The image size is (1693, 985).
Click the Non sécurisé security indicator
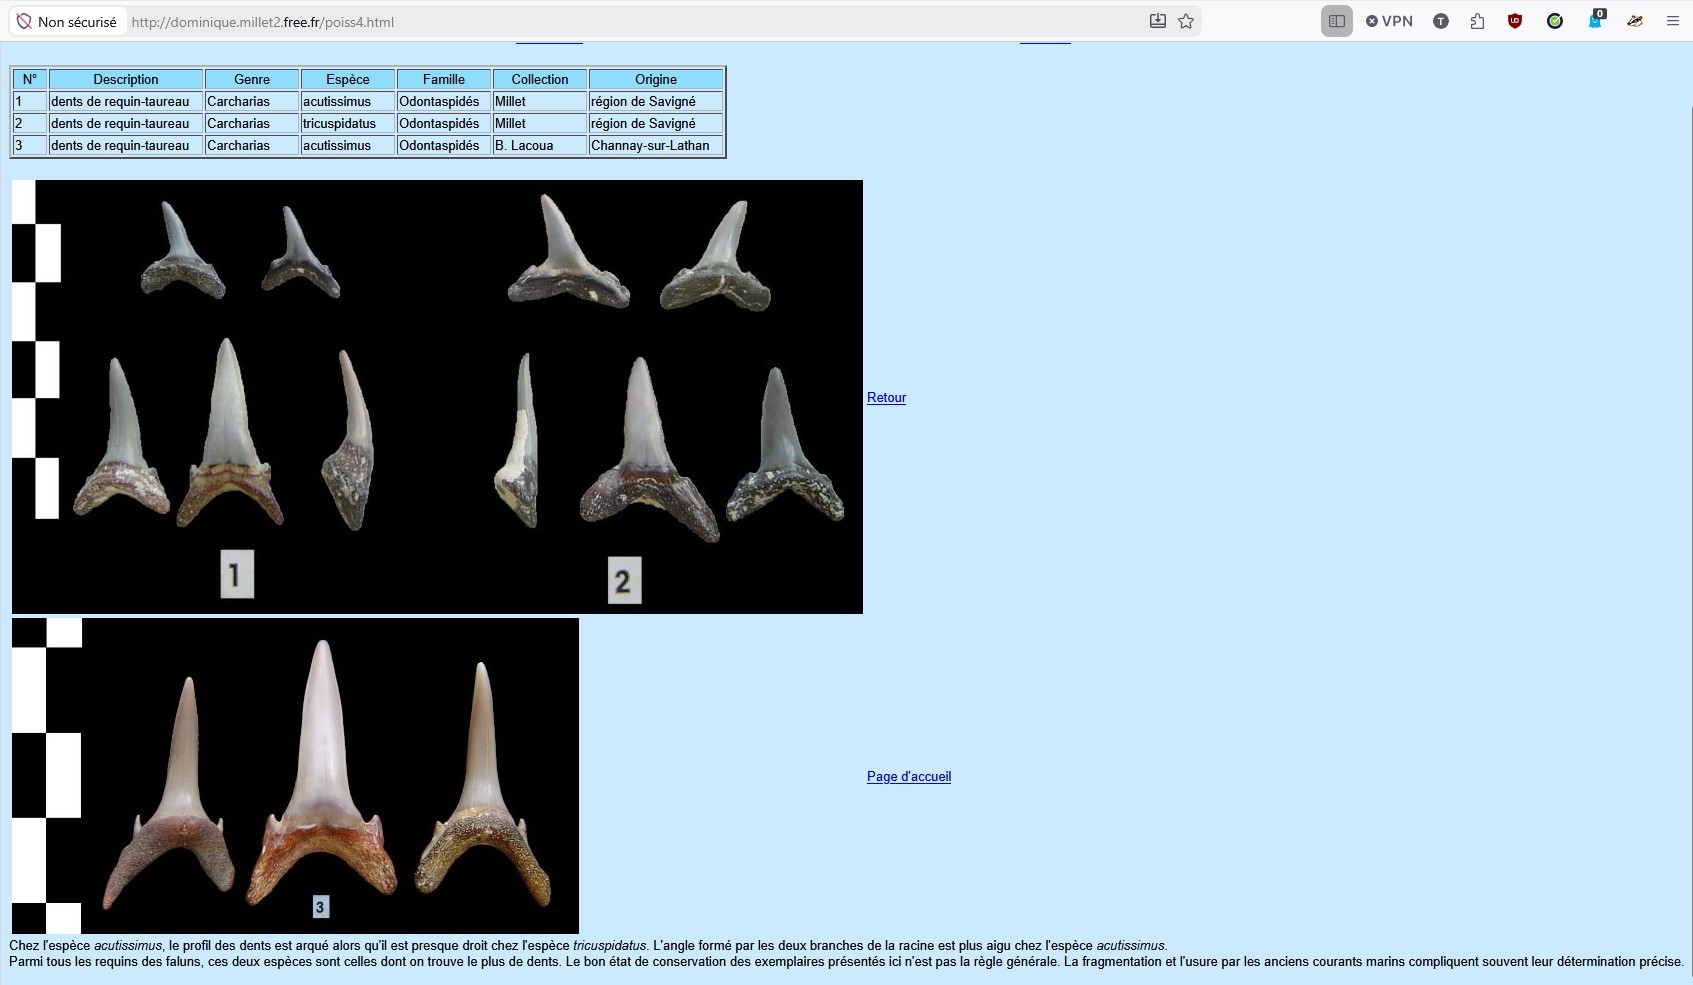tap(67, 22)
